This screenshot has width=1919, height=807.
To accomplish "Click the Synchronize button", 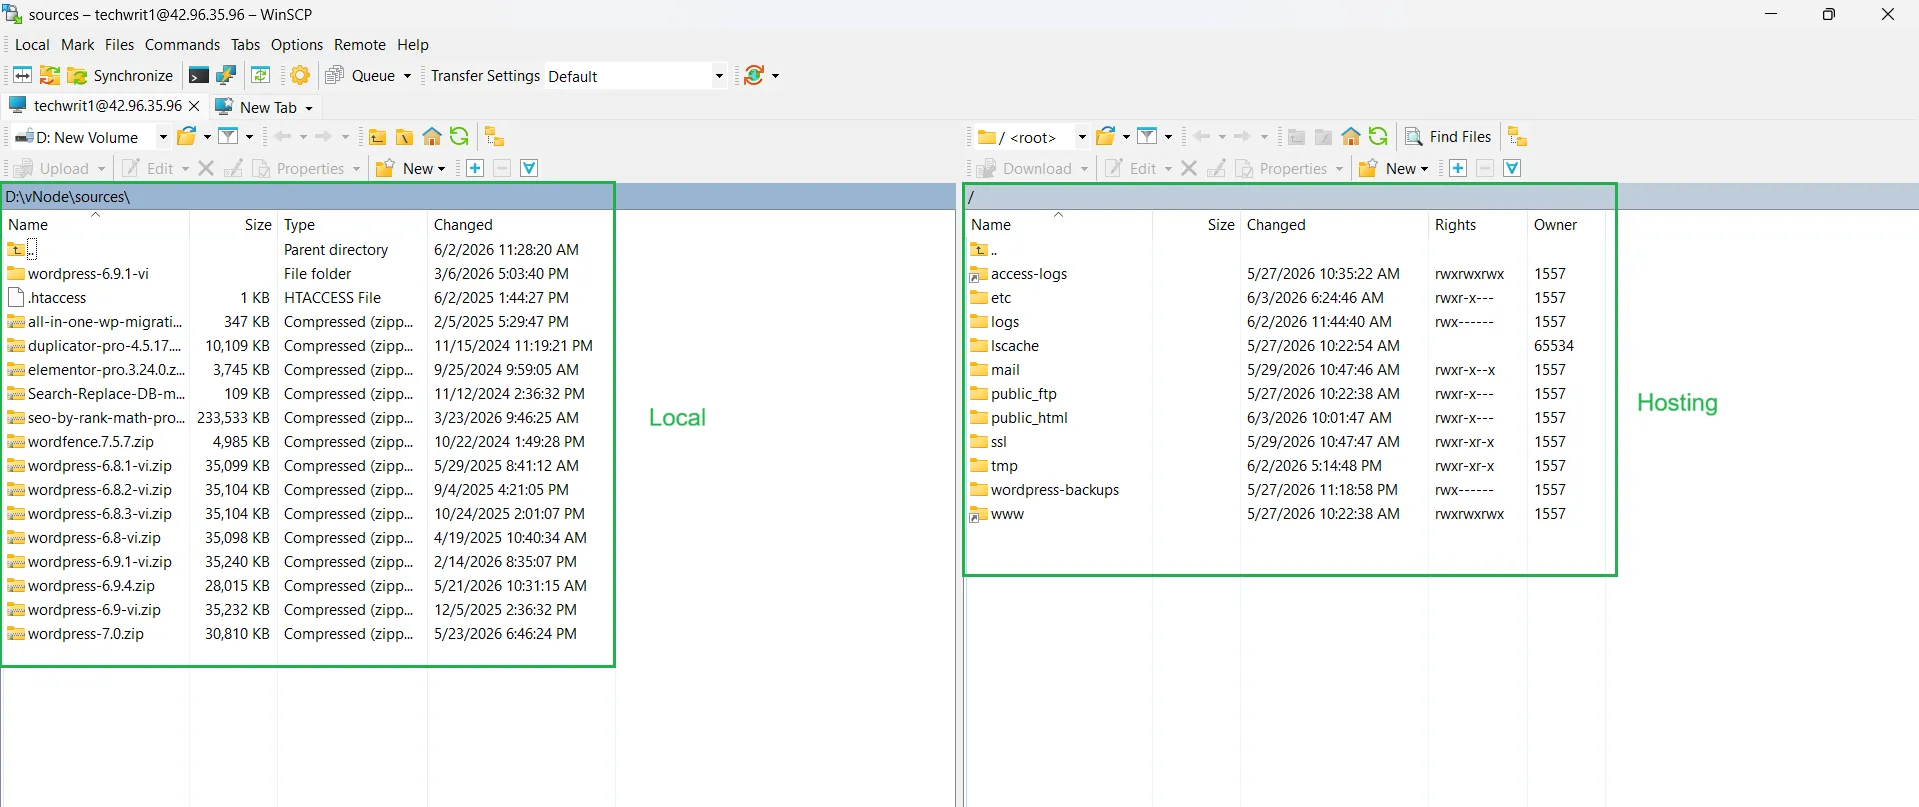I will click(x=120, y=75).
